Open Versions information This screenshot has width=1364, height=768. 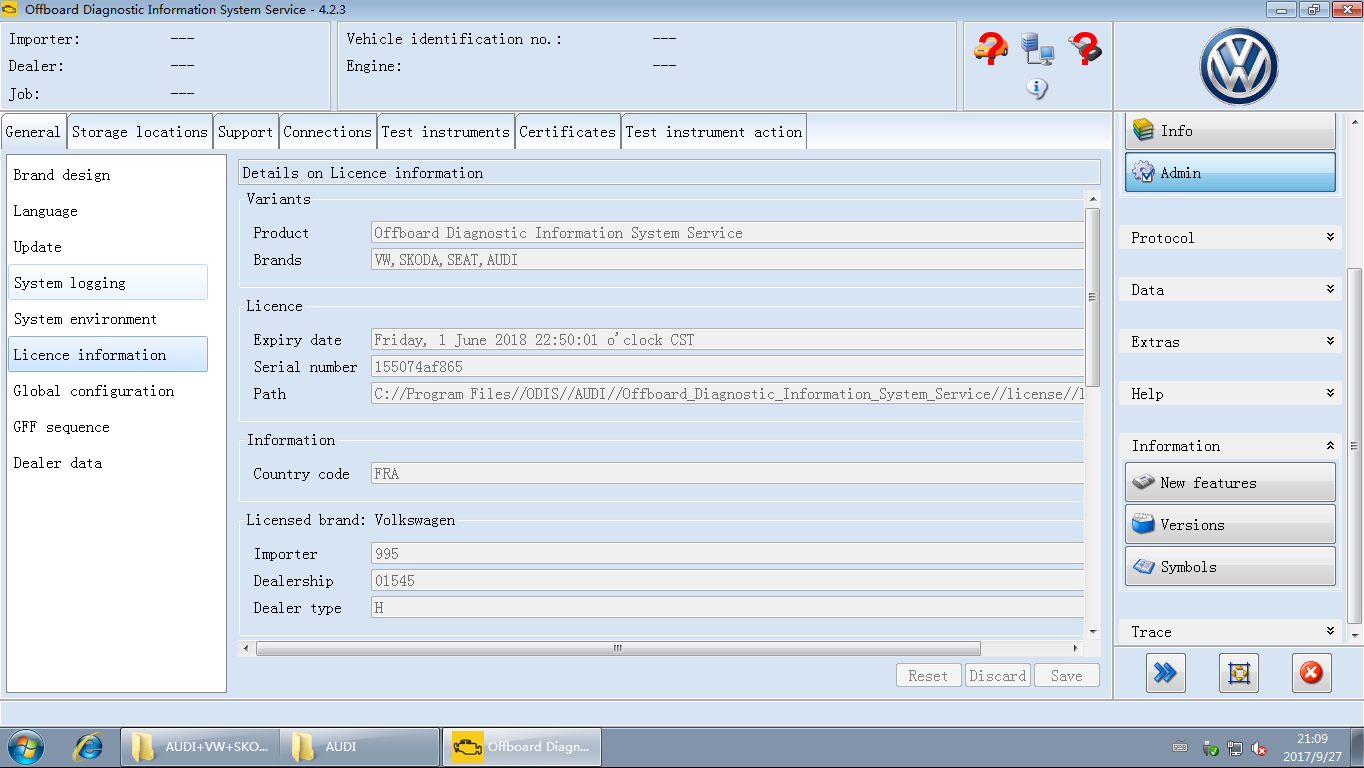[x=1230, y=524]
